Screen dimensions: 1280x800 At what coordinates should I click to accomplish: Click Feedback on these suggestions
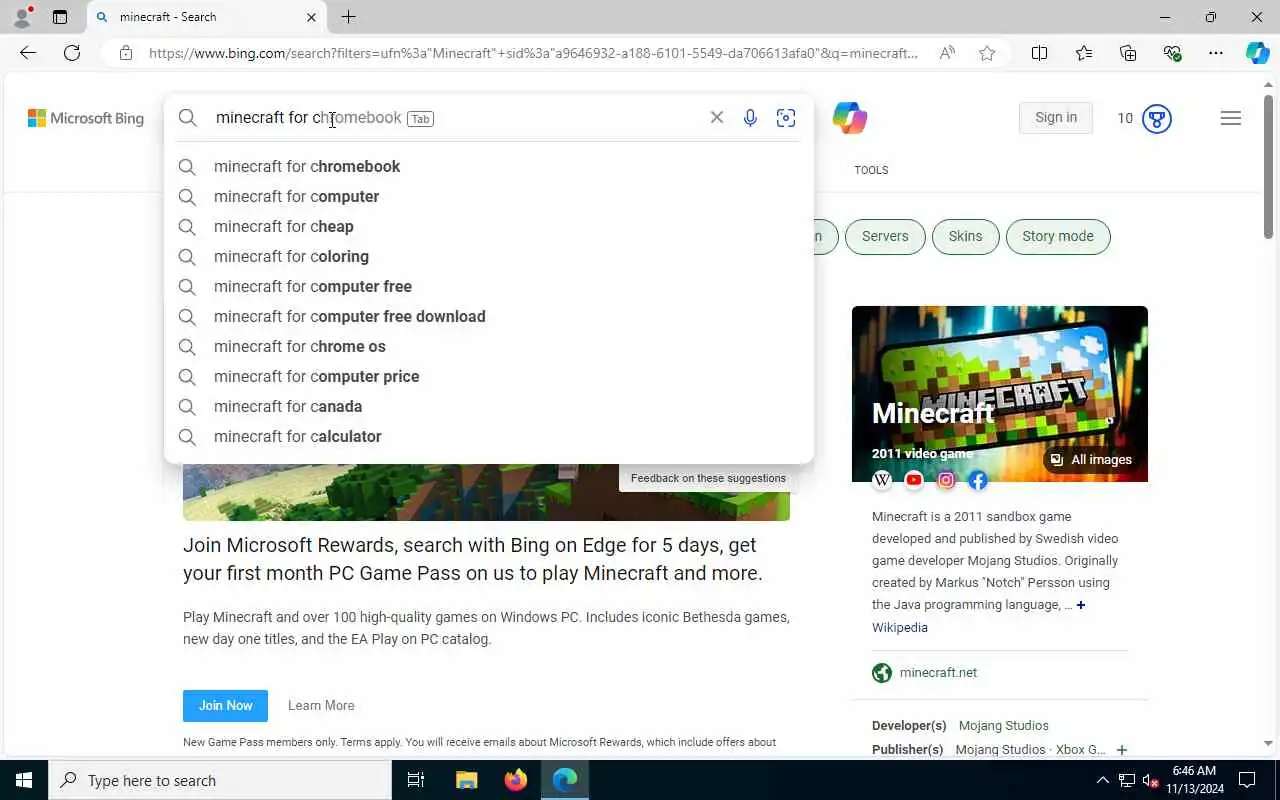[708, 478]
